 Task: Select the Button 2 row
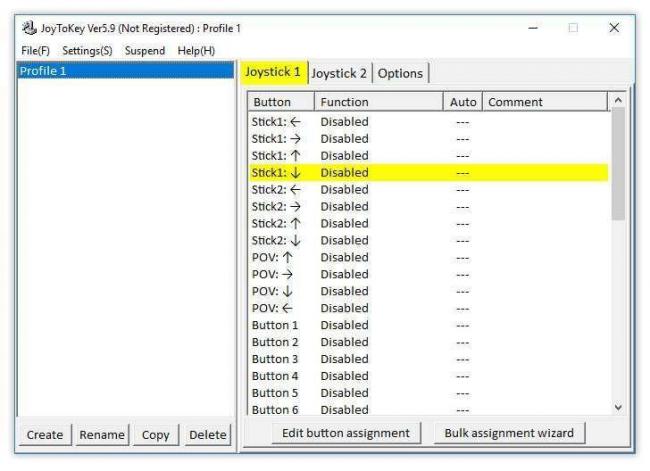429,342
